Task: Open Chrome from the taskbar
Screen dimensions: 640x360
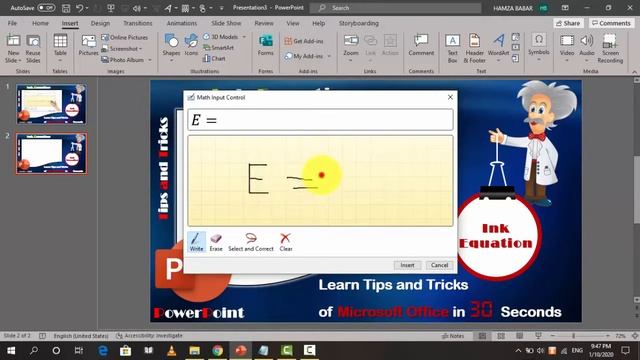Action: click(218, 351)
